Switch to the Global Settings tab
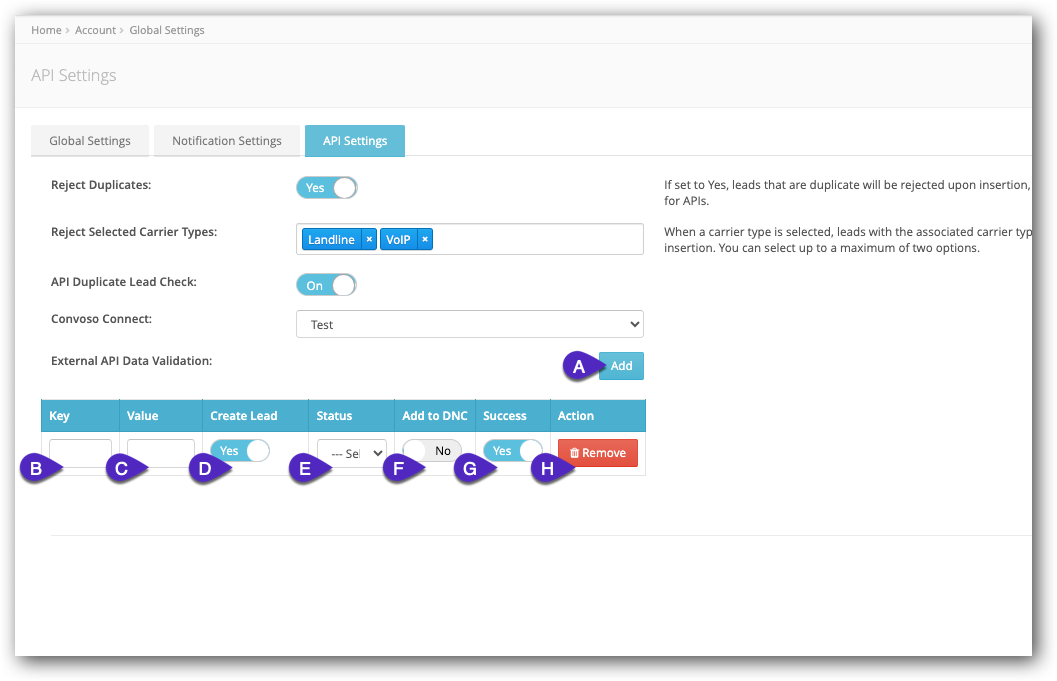Image resolution: width=1057 pixels, height=681 pixels. click(x=89, y=140)
